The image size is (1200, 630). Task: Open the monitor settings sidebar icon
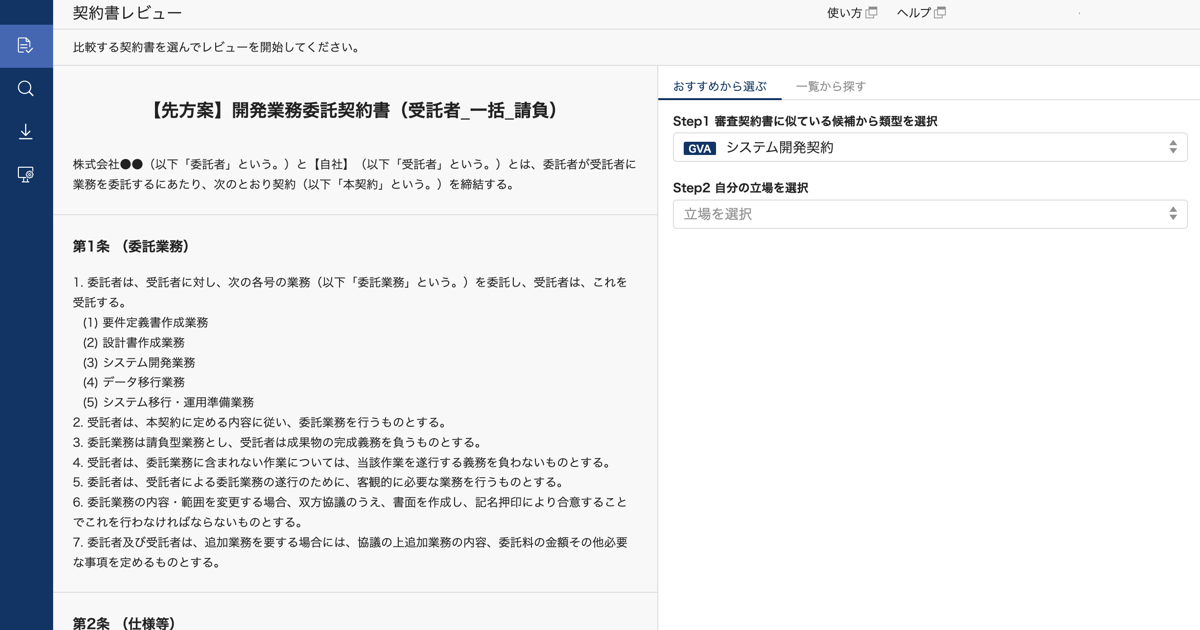[x=26, y=175]
